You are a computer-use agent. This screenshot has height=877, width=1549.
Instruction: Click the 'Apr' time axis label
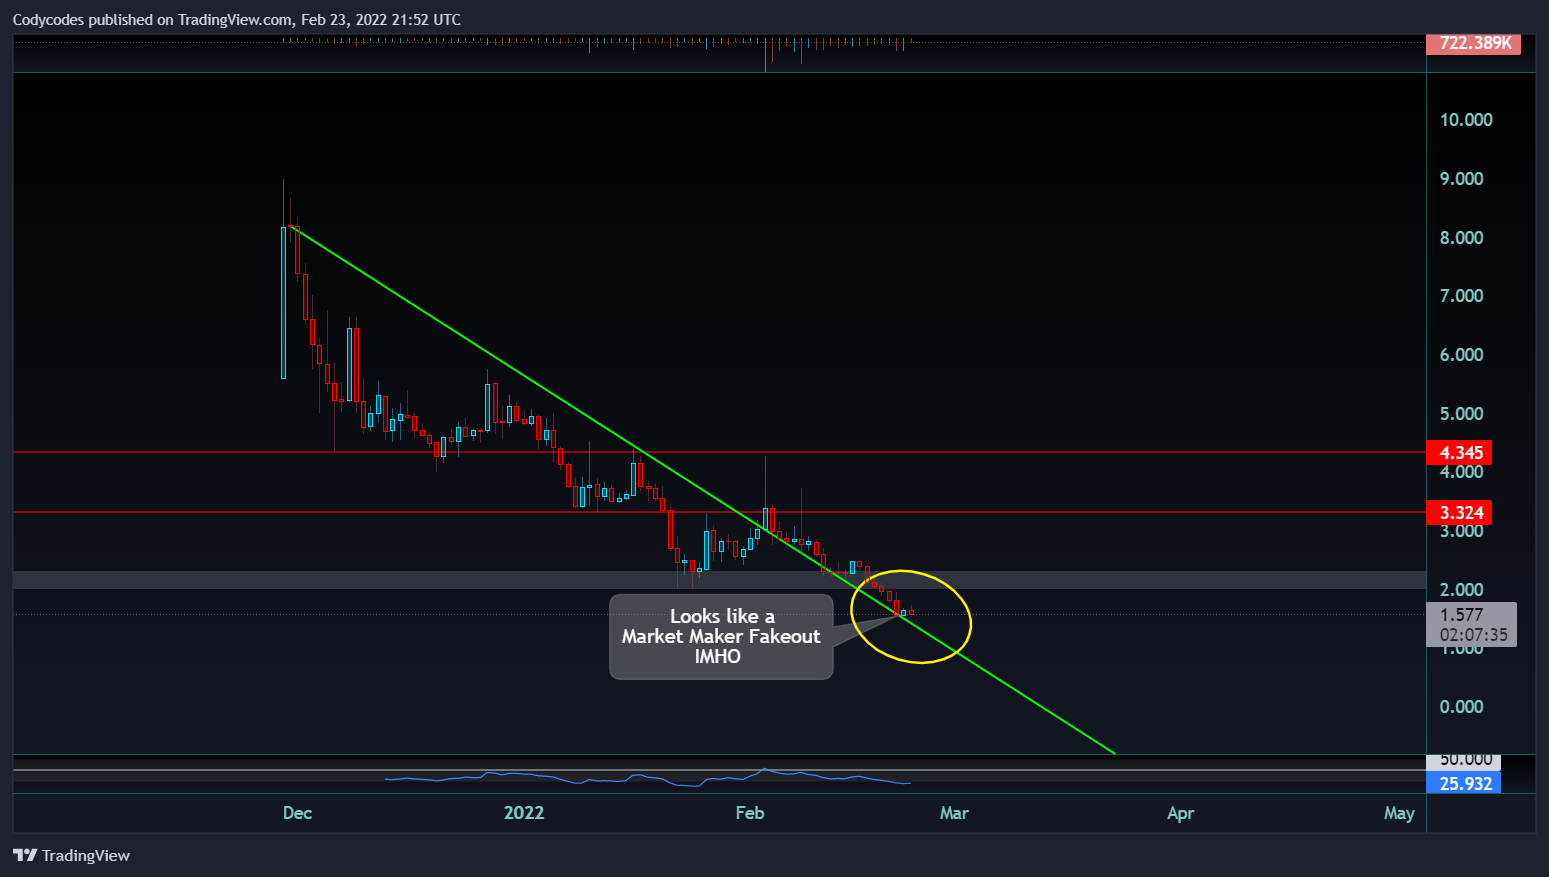pos(1181,813)
